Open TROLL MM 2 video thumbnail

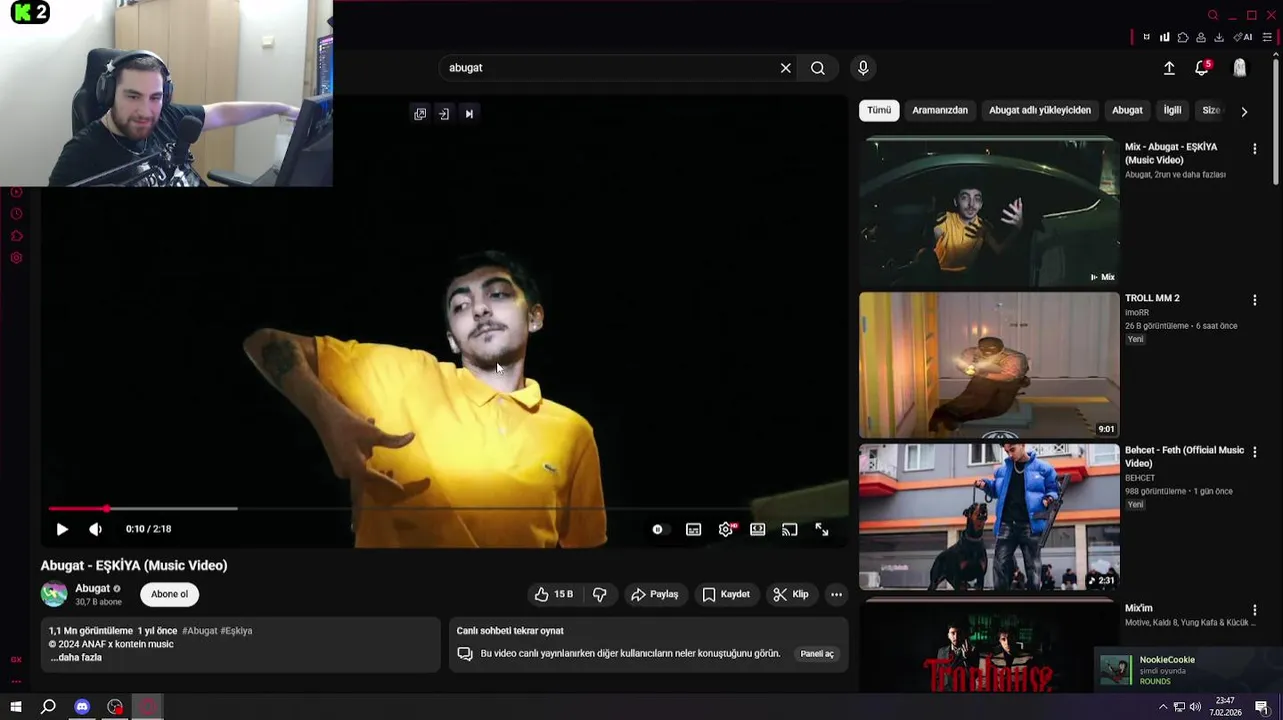point(989,365)
